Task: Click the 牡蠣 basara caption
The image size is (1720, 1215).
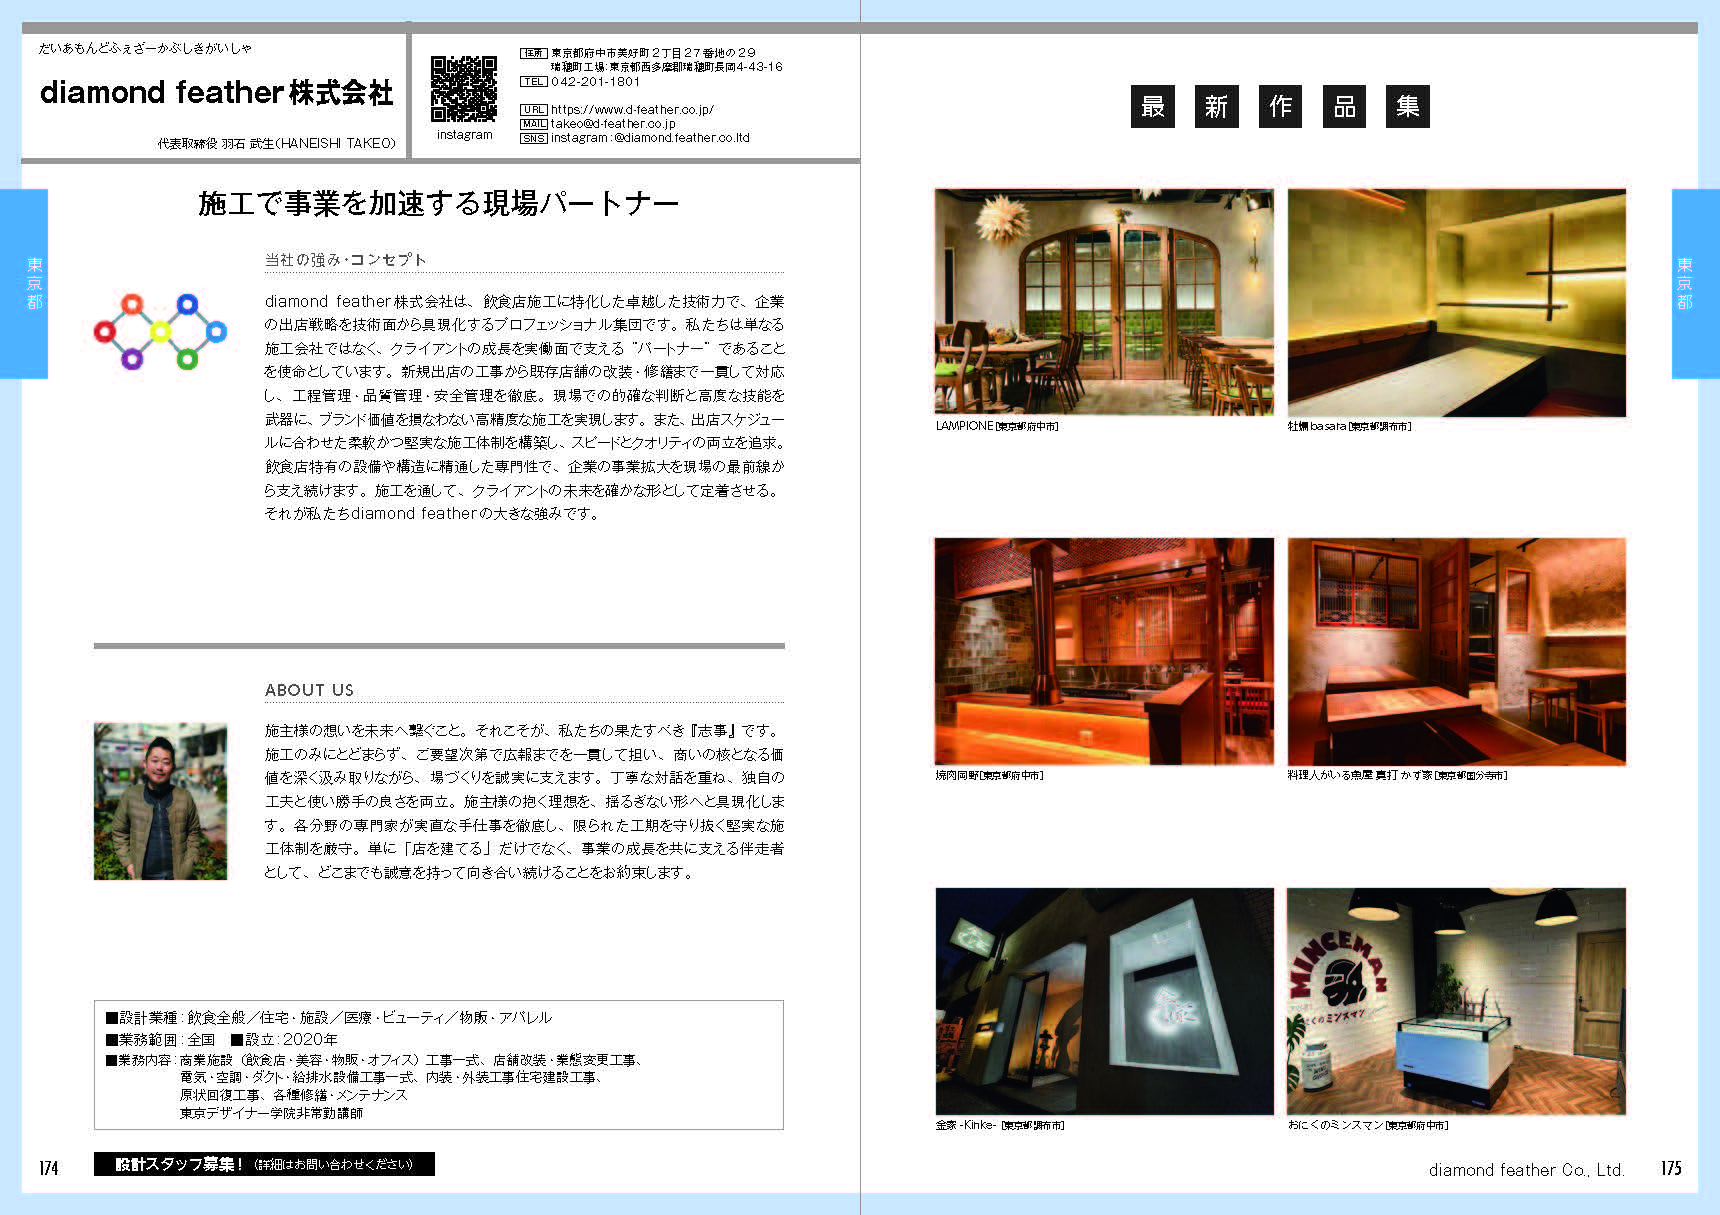Action: [x=1349, y=426]
